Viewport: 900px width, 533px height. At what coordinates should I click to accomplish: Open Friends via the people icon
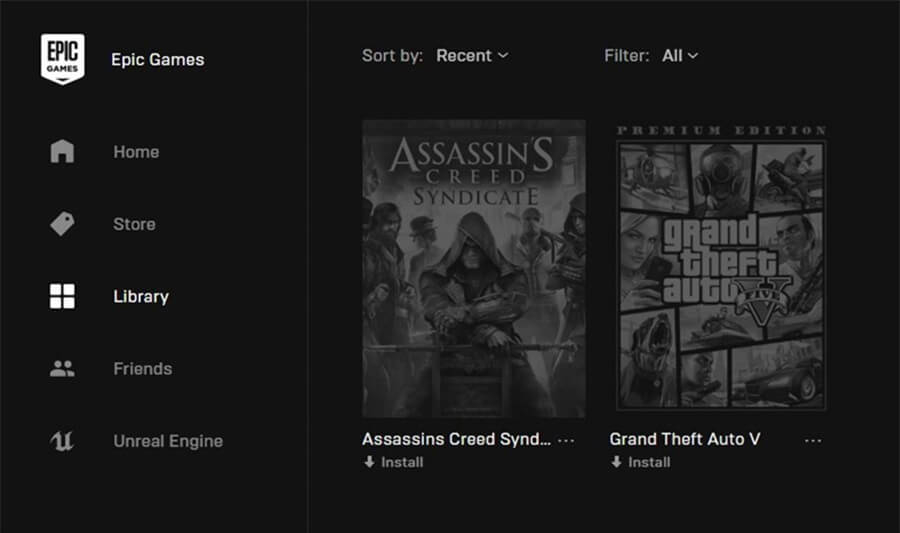coord(62,369)
